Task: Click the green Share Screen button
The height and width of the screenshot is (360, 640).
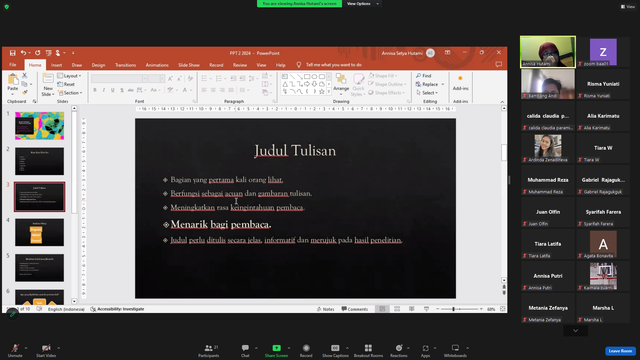Action: [276, 350]
